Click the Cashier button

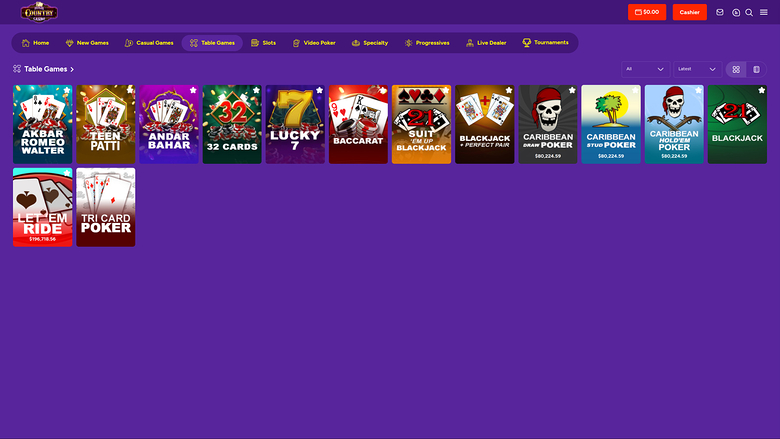point(689,12)
